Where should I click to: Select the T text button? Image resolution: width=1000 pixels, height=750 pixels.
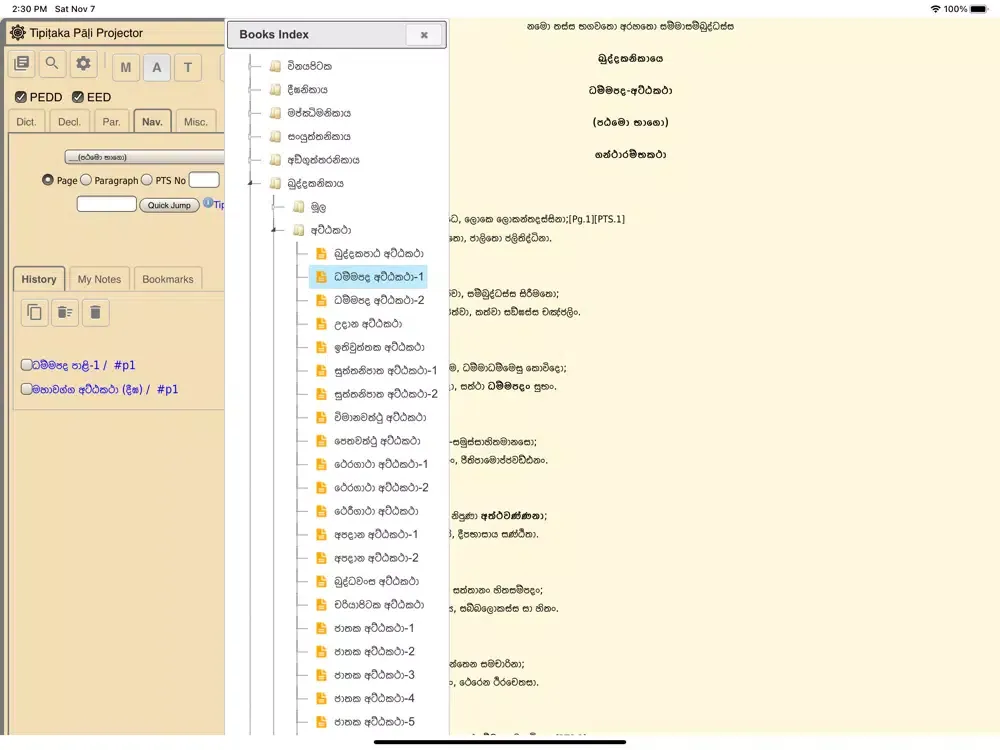(x=188, y=68)
